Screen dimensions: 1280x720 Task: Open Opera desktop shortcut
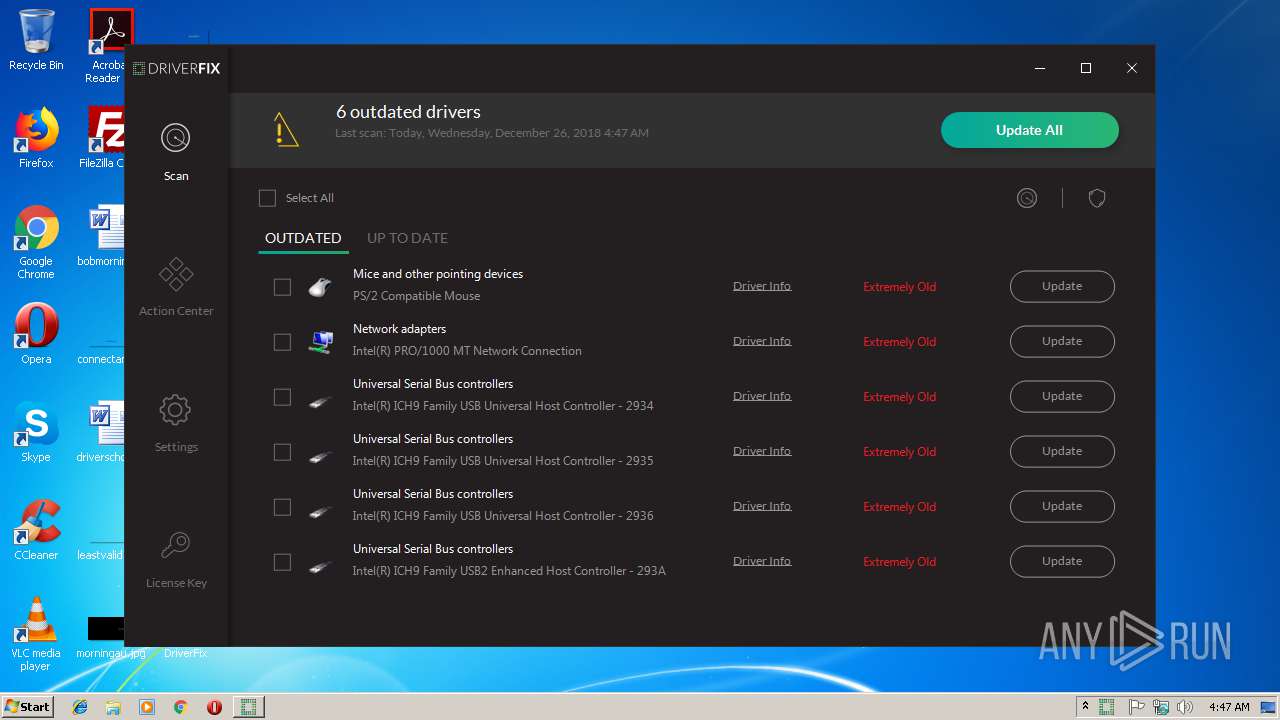click(x=36, y=333)
